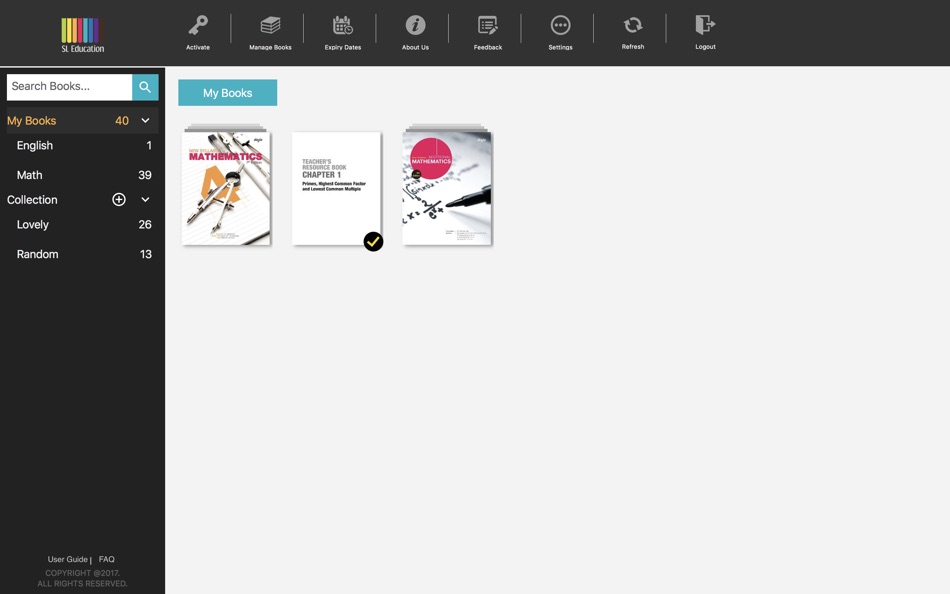This screenshot has width=950, height=594.
Task: Collapse the My Books category list
Action: coord(145,121)
